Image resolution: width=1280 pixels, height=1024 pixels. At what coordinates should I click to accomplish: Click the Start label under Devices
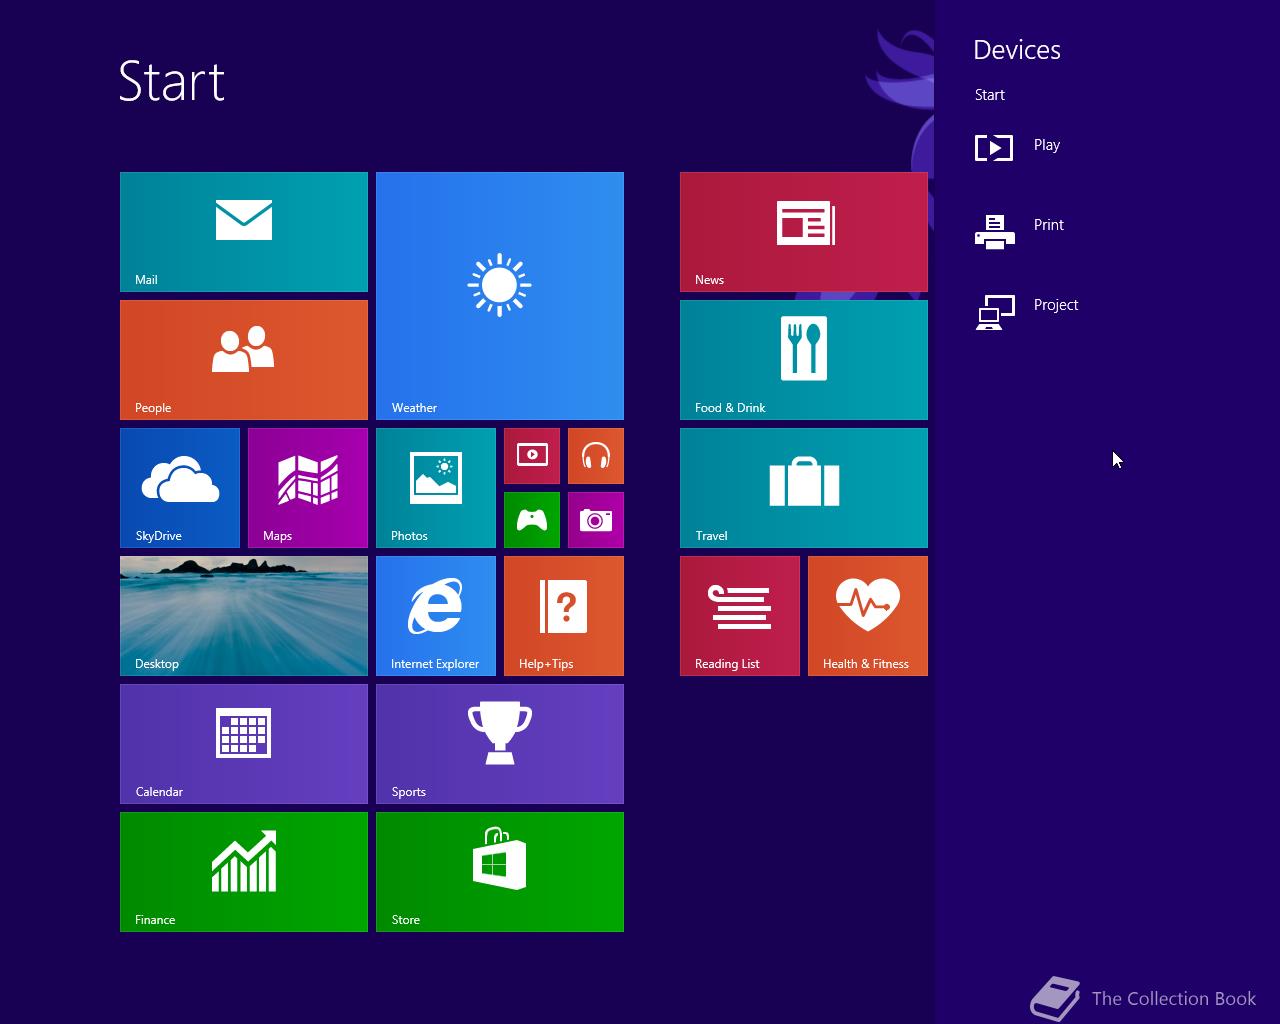(990, 95)
